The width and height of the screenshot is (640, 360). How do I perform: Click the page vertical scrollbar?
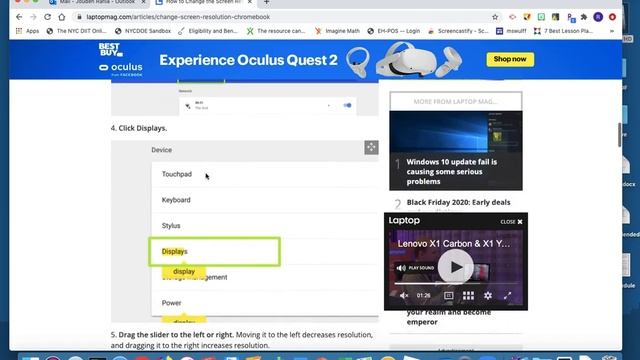[x=619, y=135]
